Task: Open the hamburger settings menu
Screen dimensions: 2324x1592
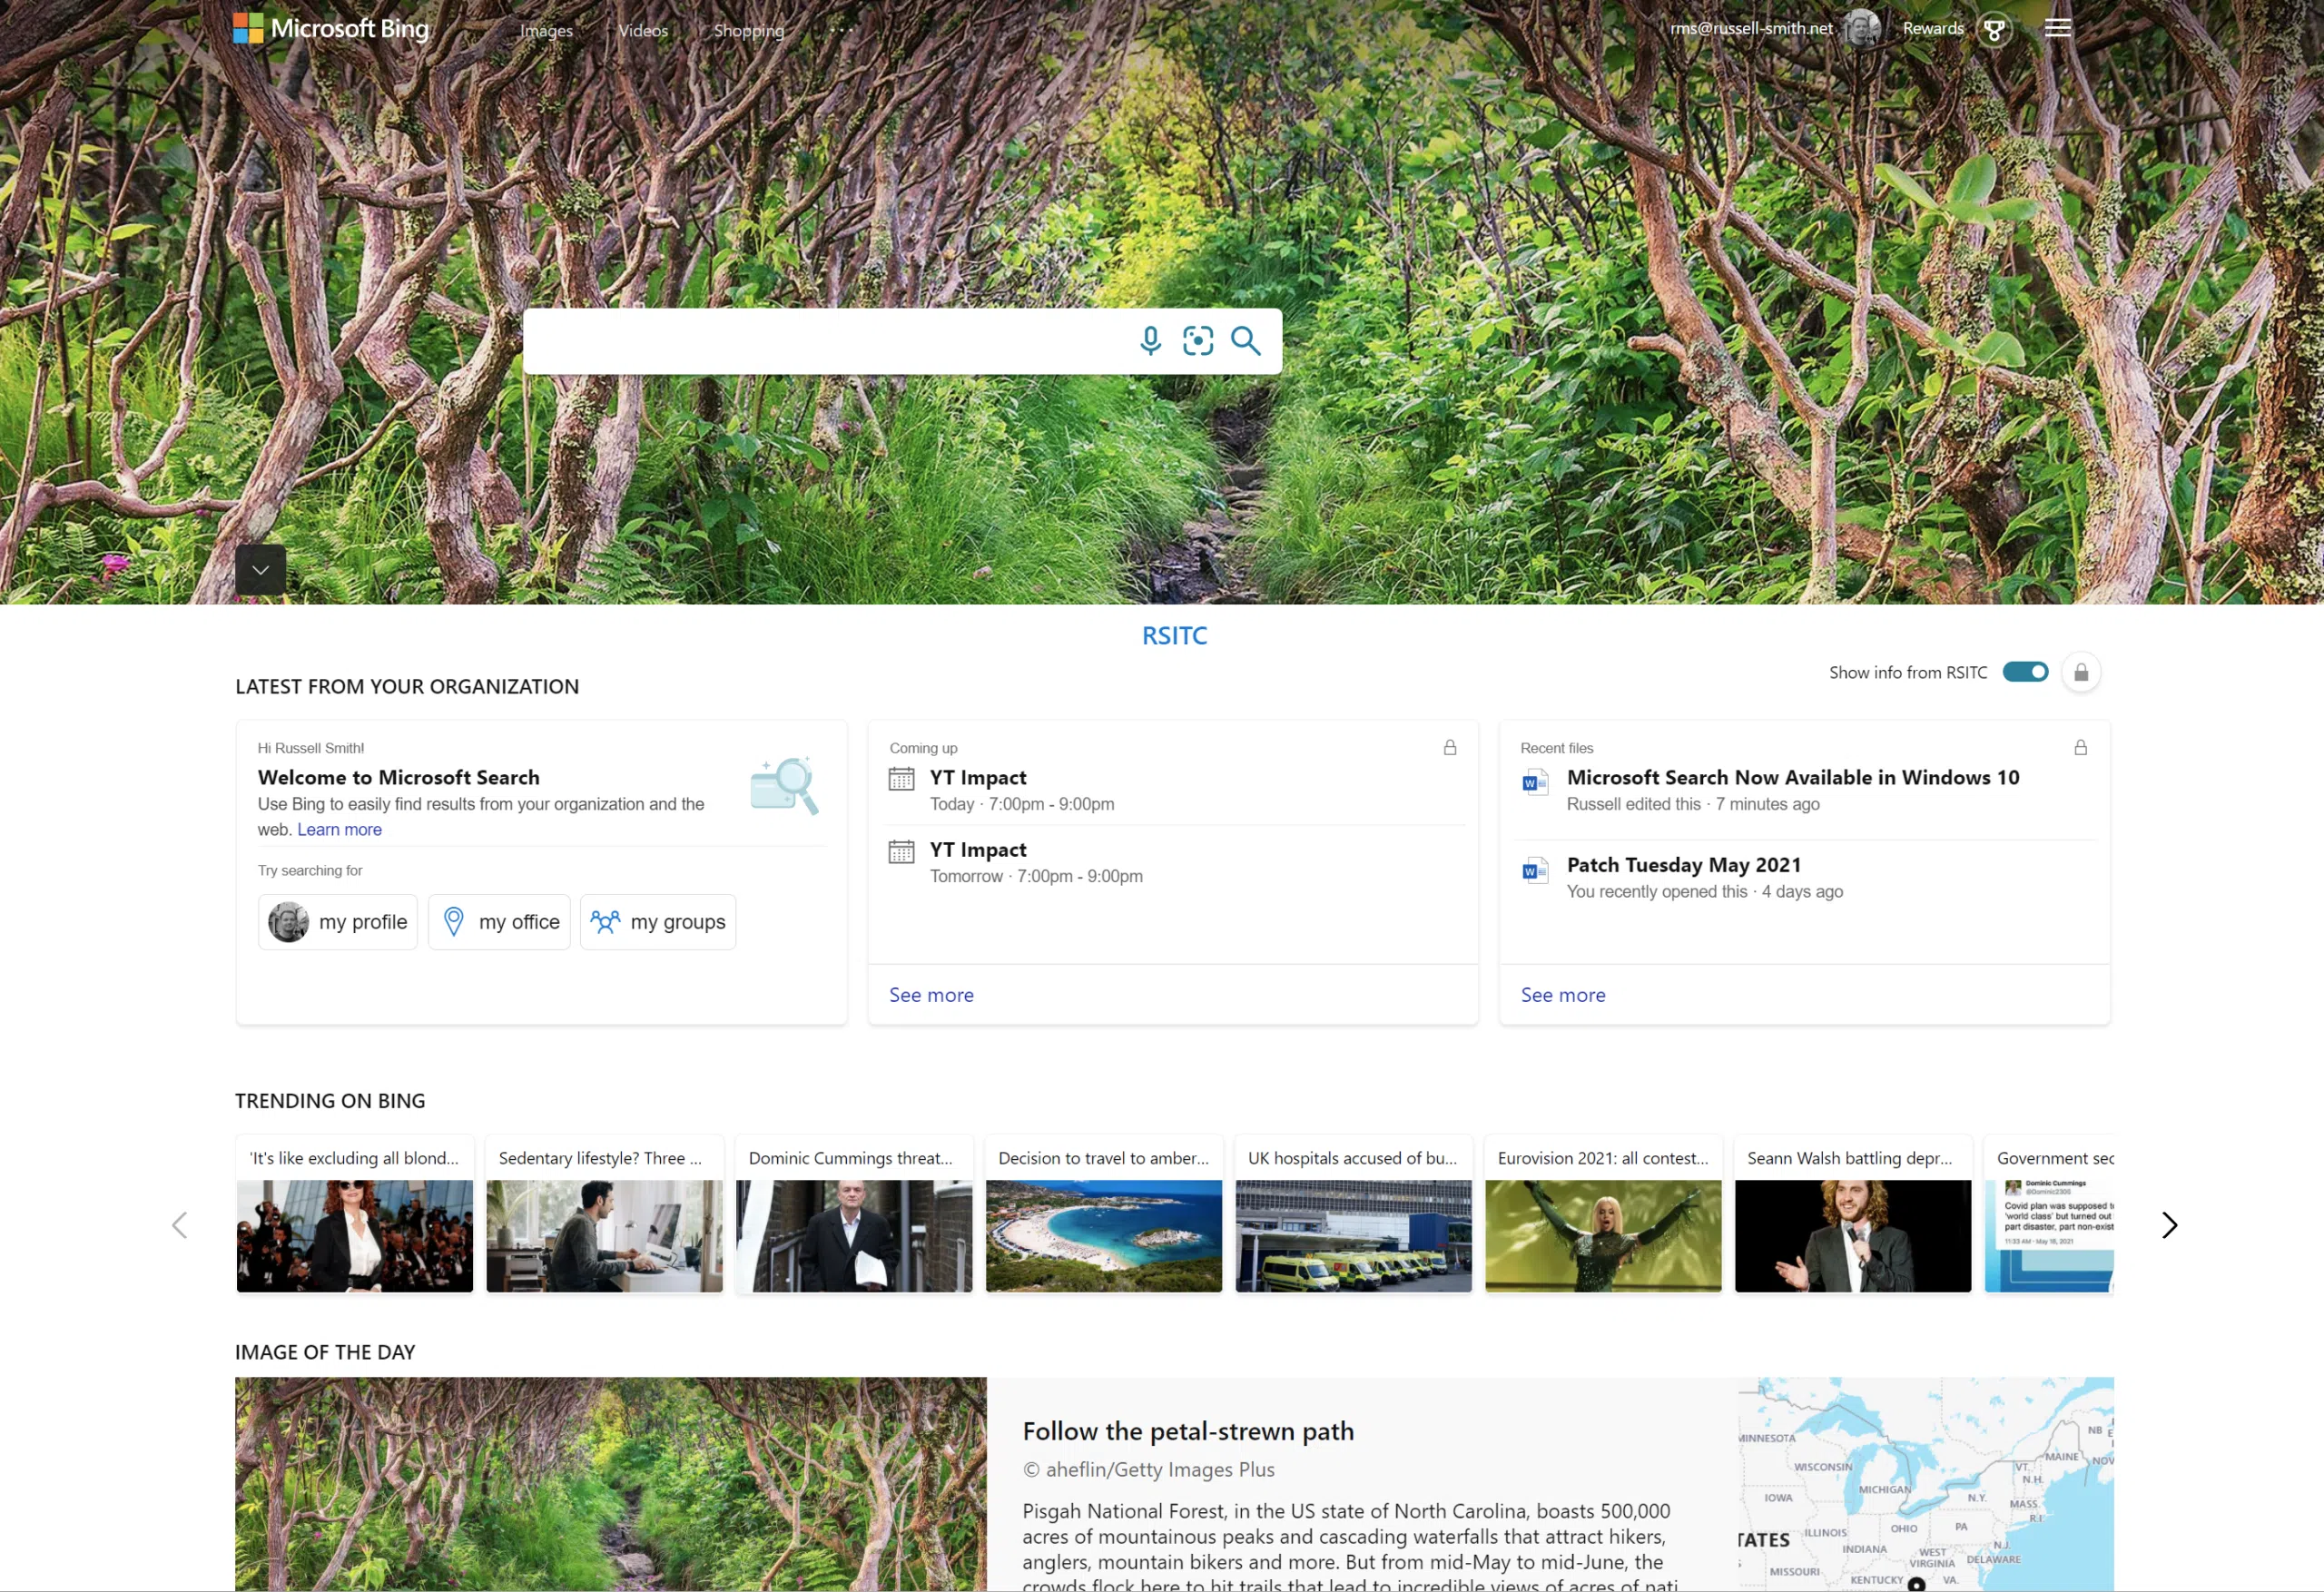Action: pos(2058,28)
